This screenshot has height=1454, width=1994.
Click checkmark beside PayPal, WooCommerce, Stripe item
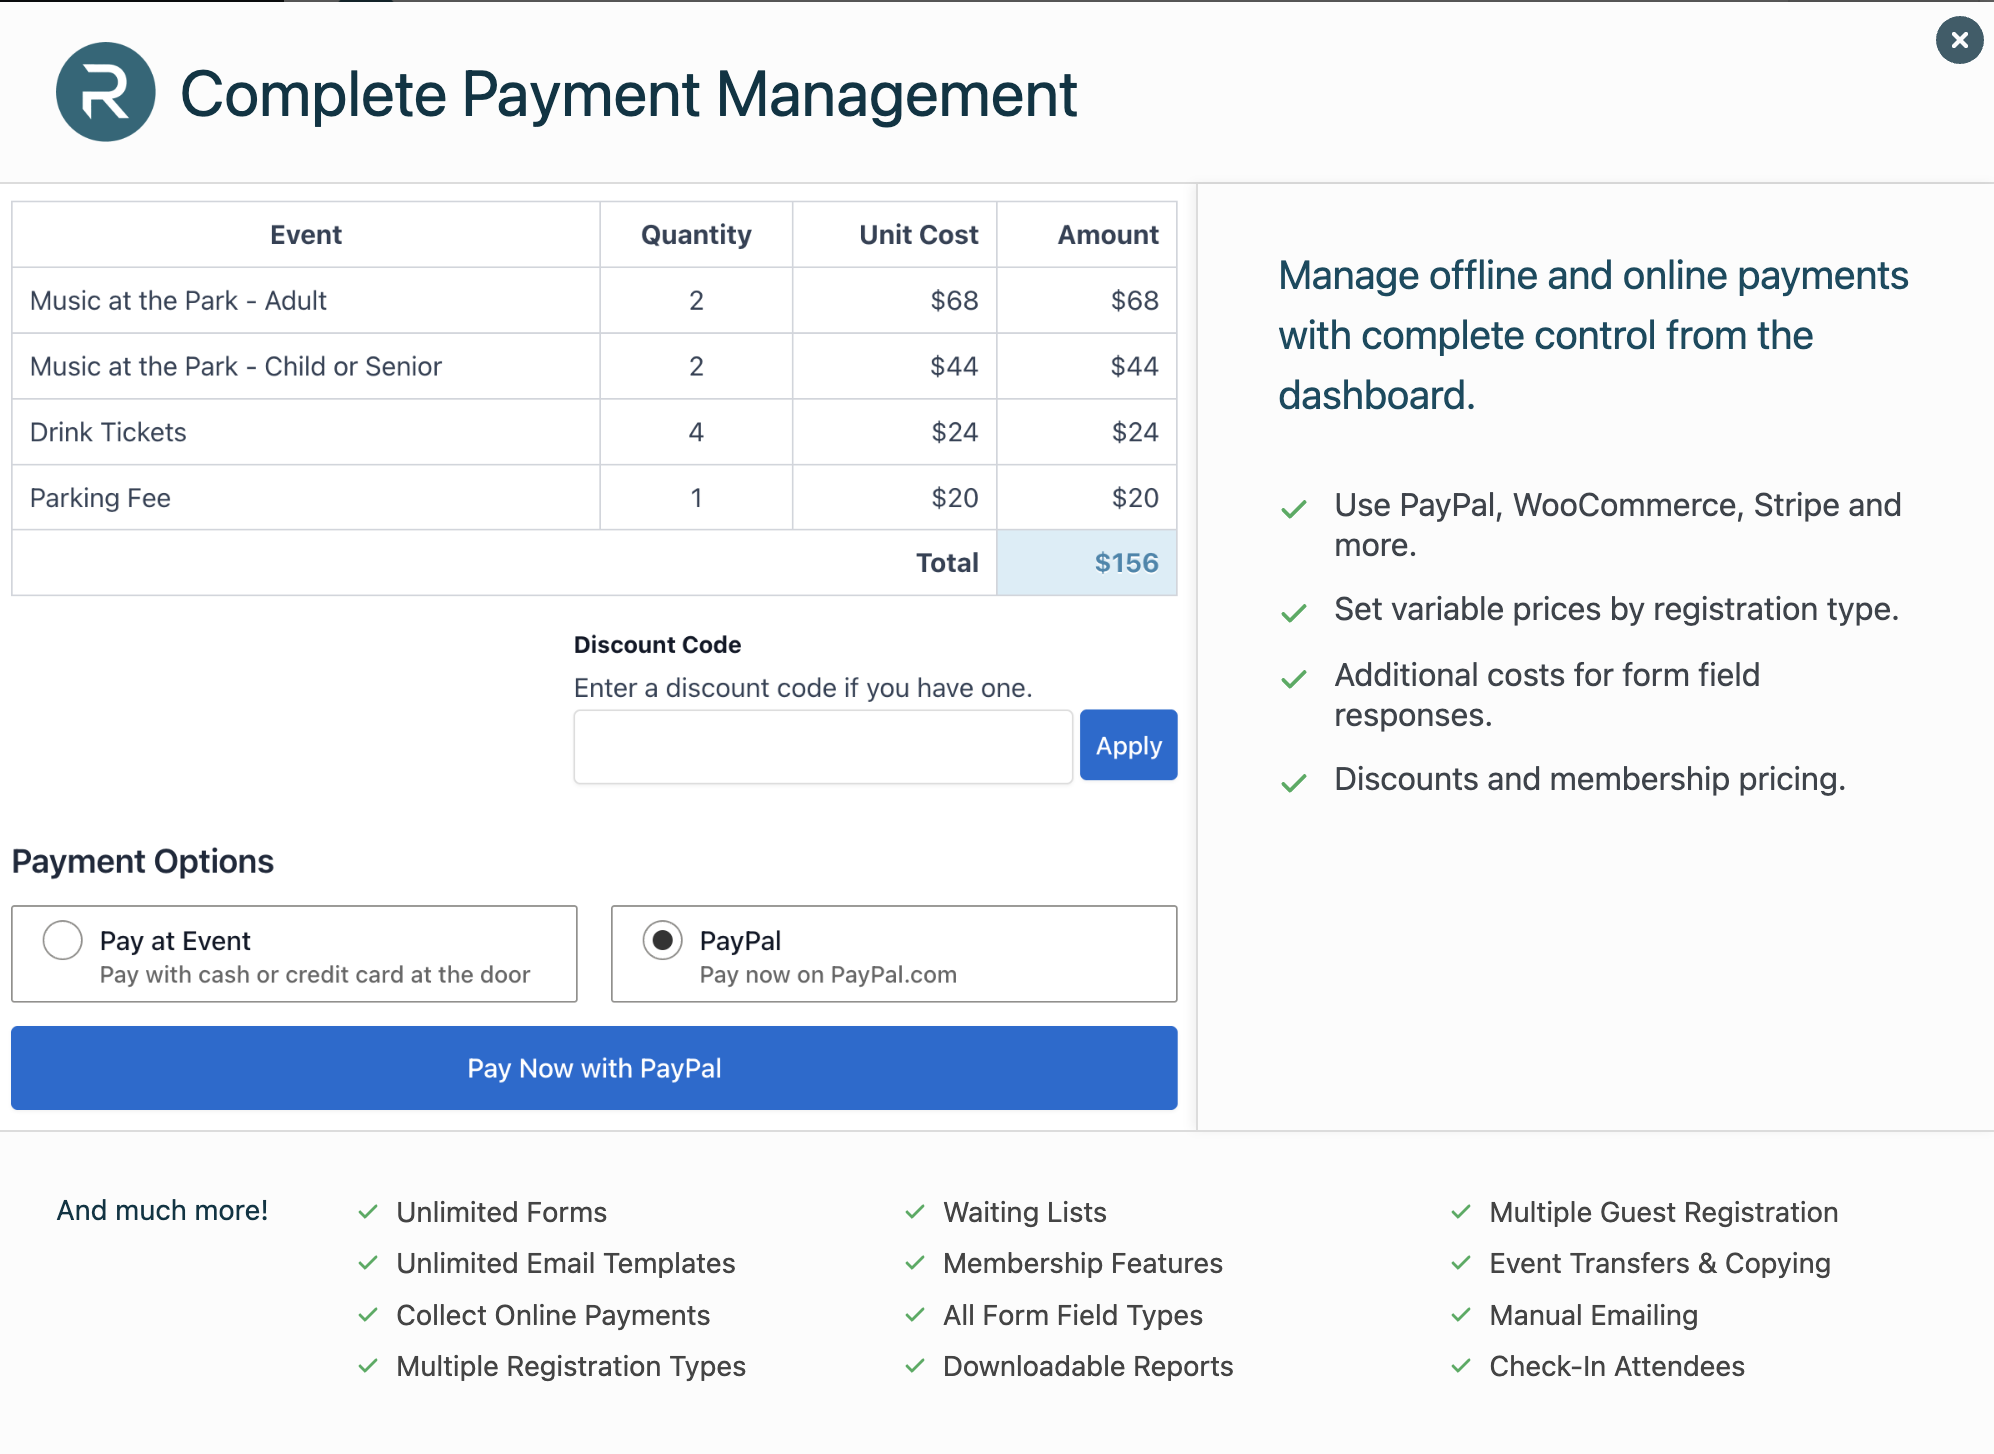coord(1293,509)
